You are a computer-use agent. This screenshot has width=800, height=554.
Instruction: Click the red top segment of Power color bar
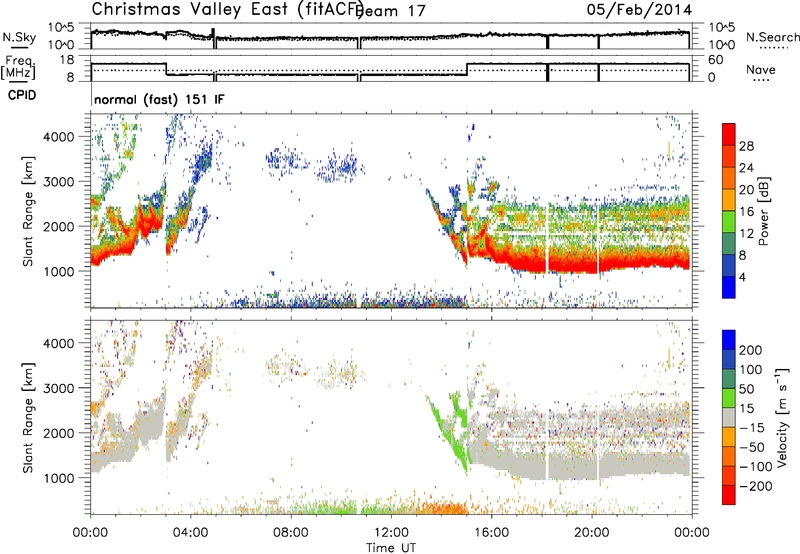click(x=729, y=134)
